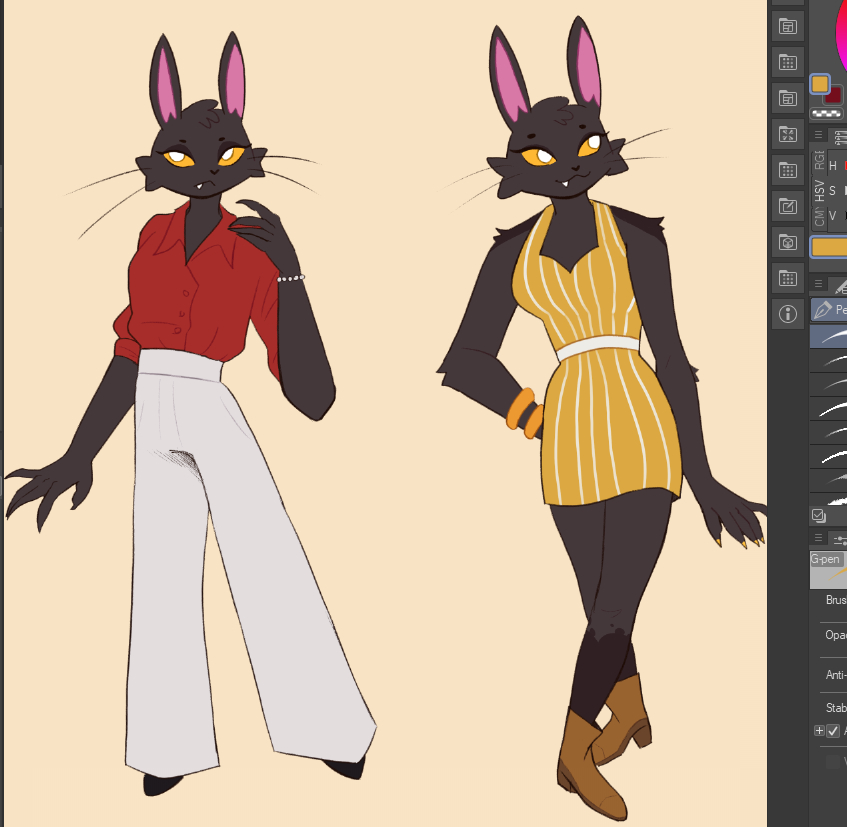Uncheck the checked box beside plus expander

point(833,731)
